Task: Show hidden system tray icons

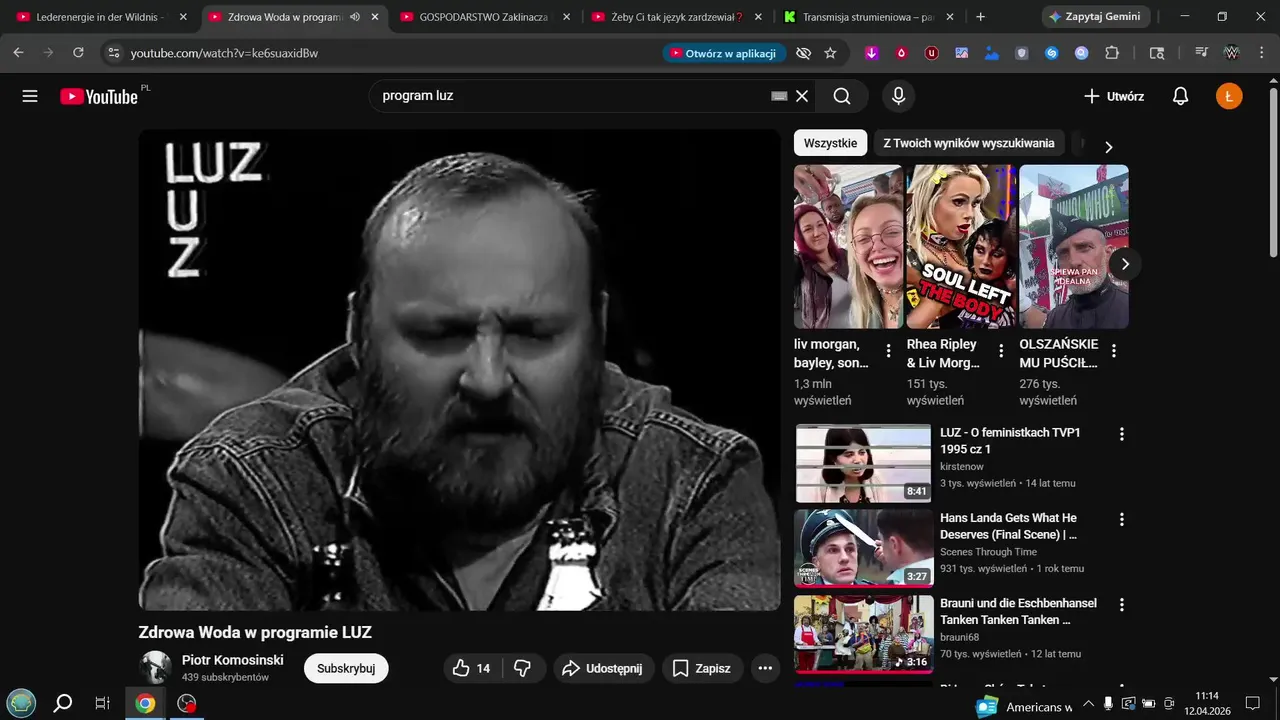Action: (1089, 704)
